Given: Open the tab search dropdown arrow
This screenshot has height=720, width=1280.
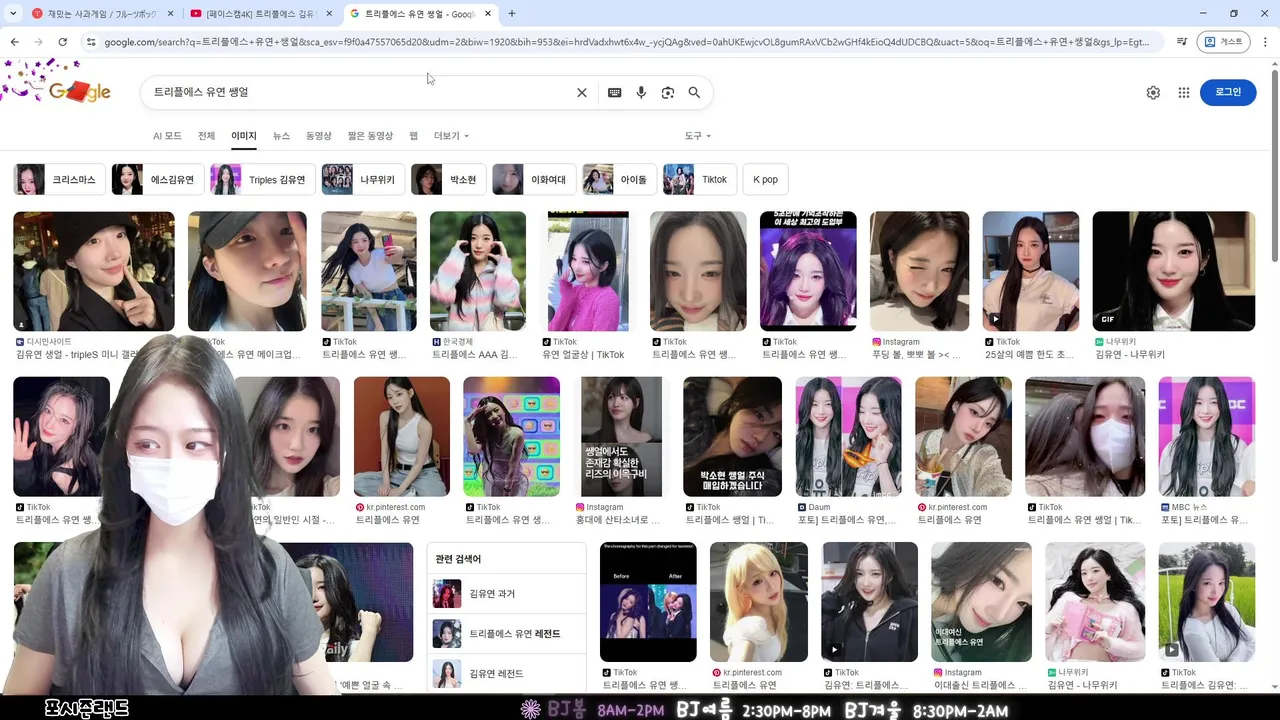Looking at the screenshot, I should coord(14,14).
